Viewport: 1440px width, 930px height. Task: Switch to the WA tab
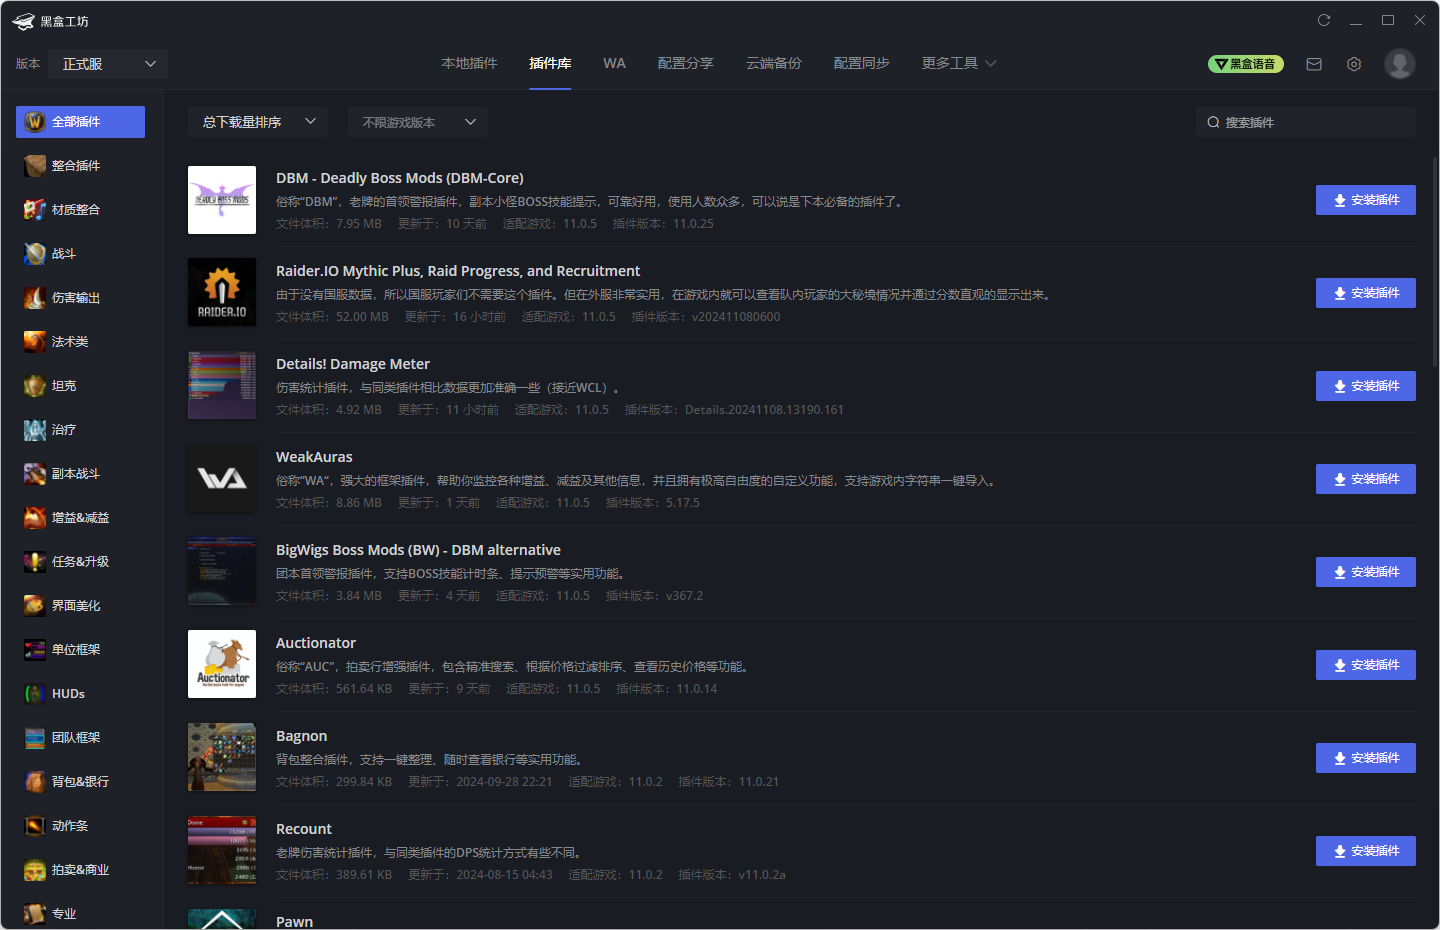tap(614, 64)
